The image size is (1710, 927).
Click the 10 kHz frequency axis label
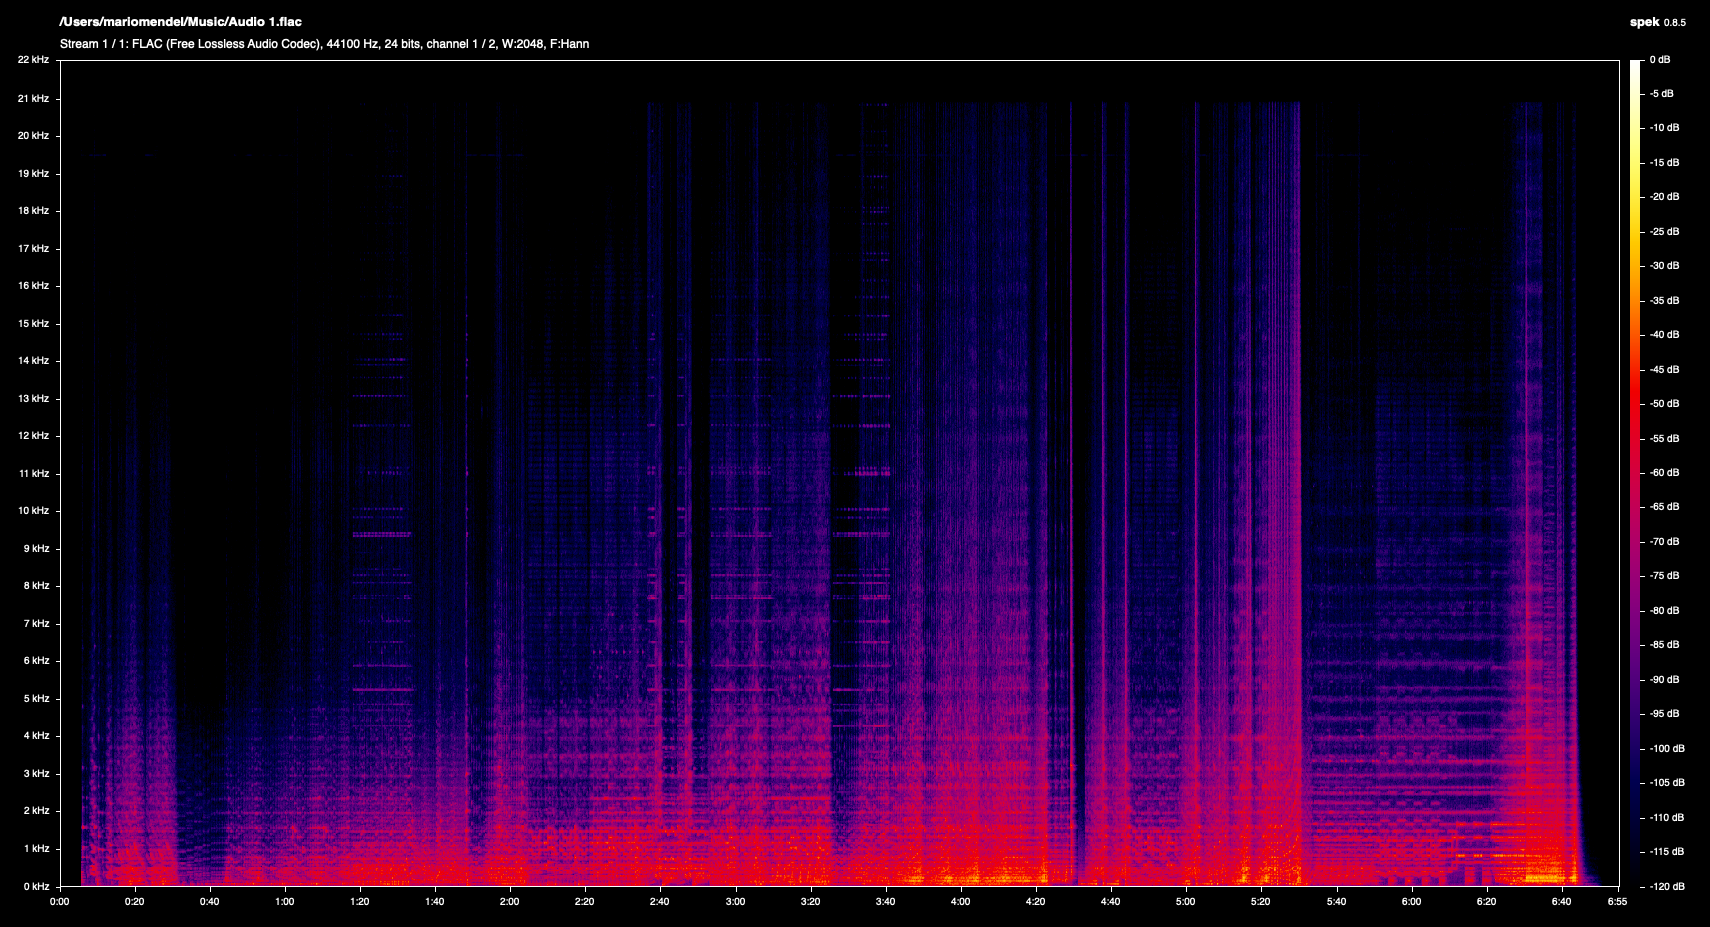33,511
